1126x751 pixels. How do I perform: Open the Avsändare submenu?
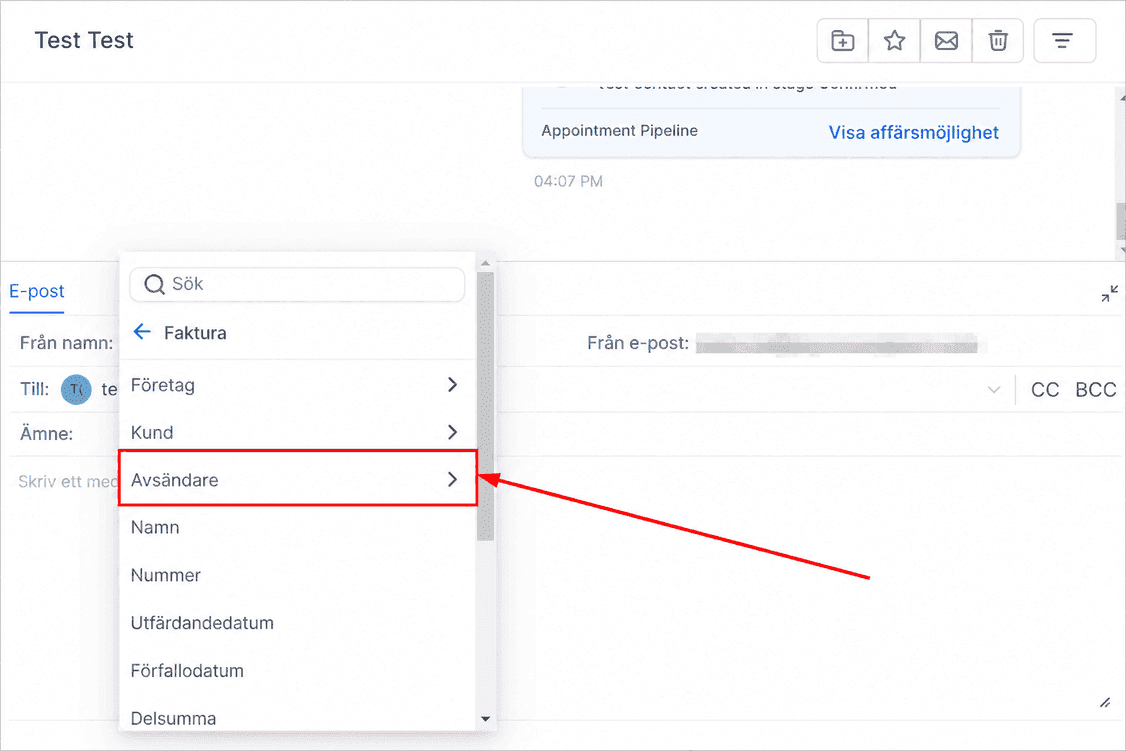click(297, 479)
